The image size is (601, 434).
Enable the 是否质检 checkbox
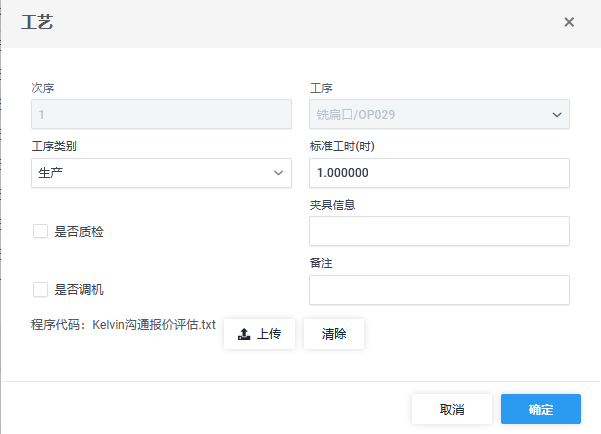tap(40, 231)
